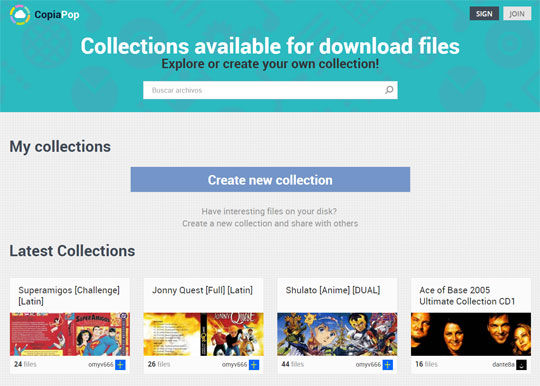This screenshot has height=386, width=540.
Task: Select the Jonny Quest cover thumbnail
Action: 204,334
